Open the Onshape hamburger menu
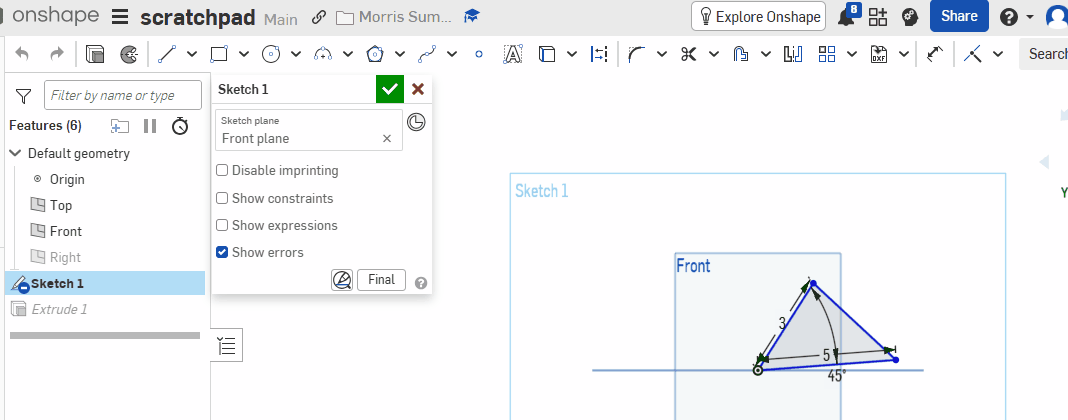 (120, 17)
